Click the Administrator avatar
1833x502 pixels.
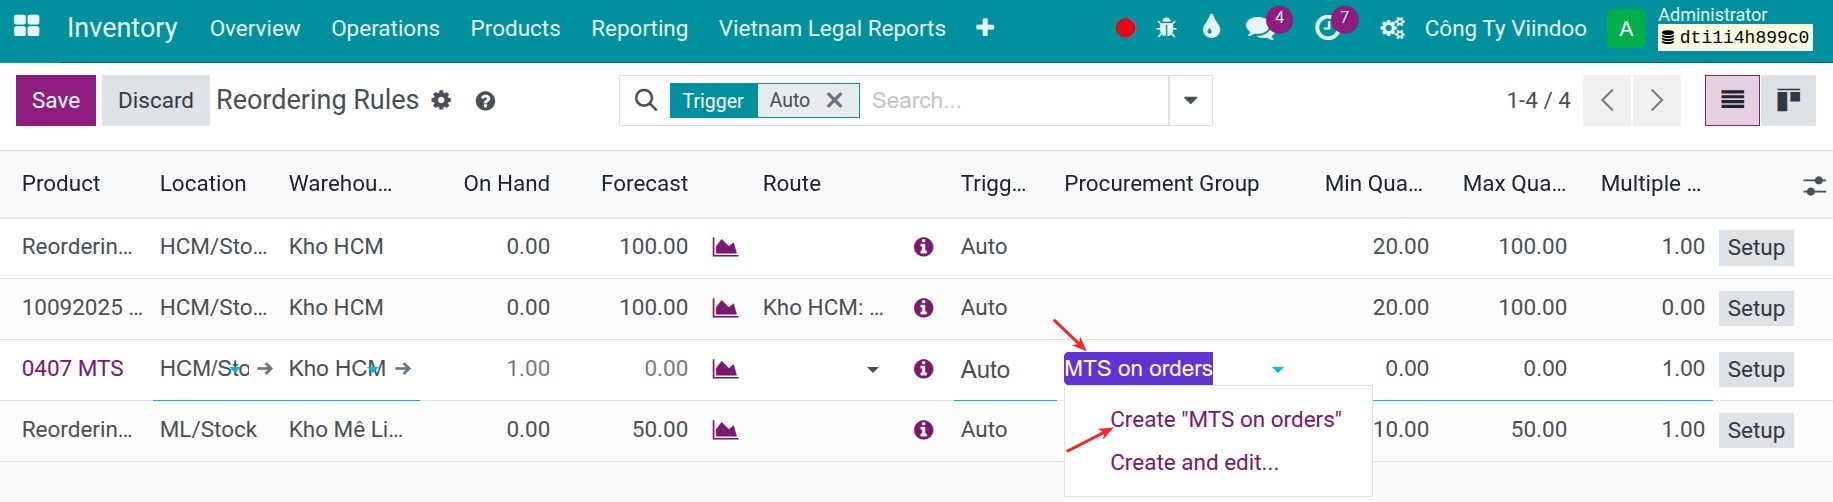pos(1626,28)
